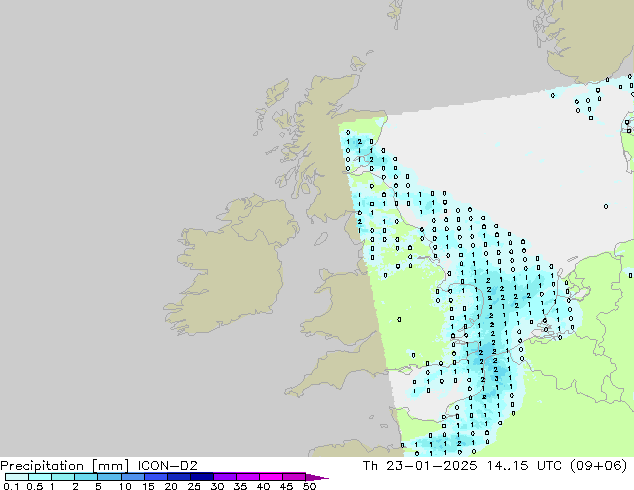Click the '[mm]' unit label
The height and width of the screenshot is (490, 634).
click(110, 466)
